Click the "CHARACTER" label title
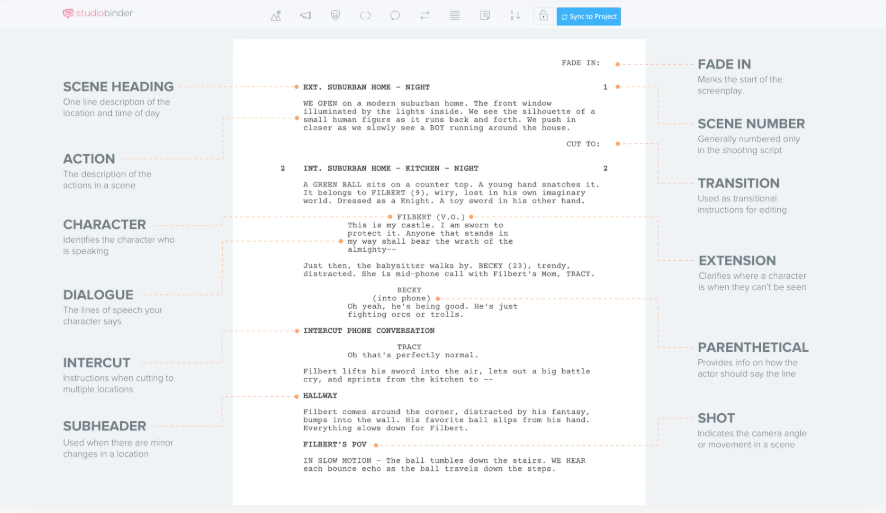The width and height of the screenshot is (886, 513). click(x=105, y=224)
